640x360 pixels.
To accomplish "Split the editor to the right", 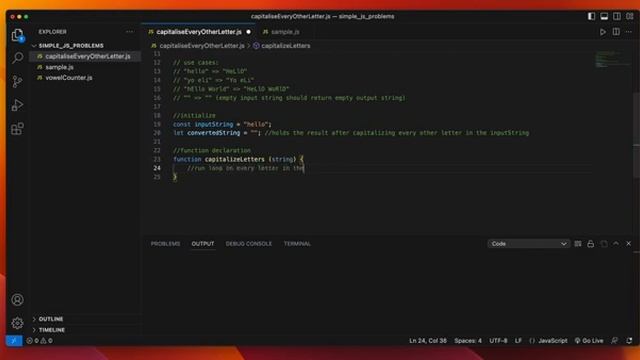I will 616,32.
